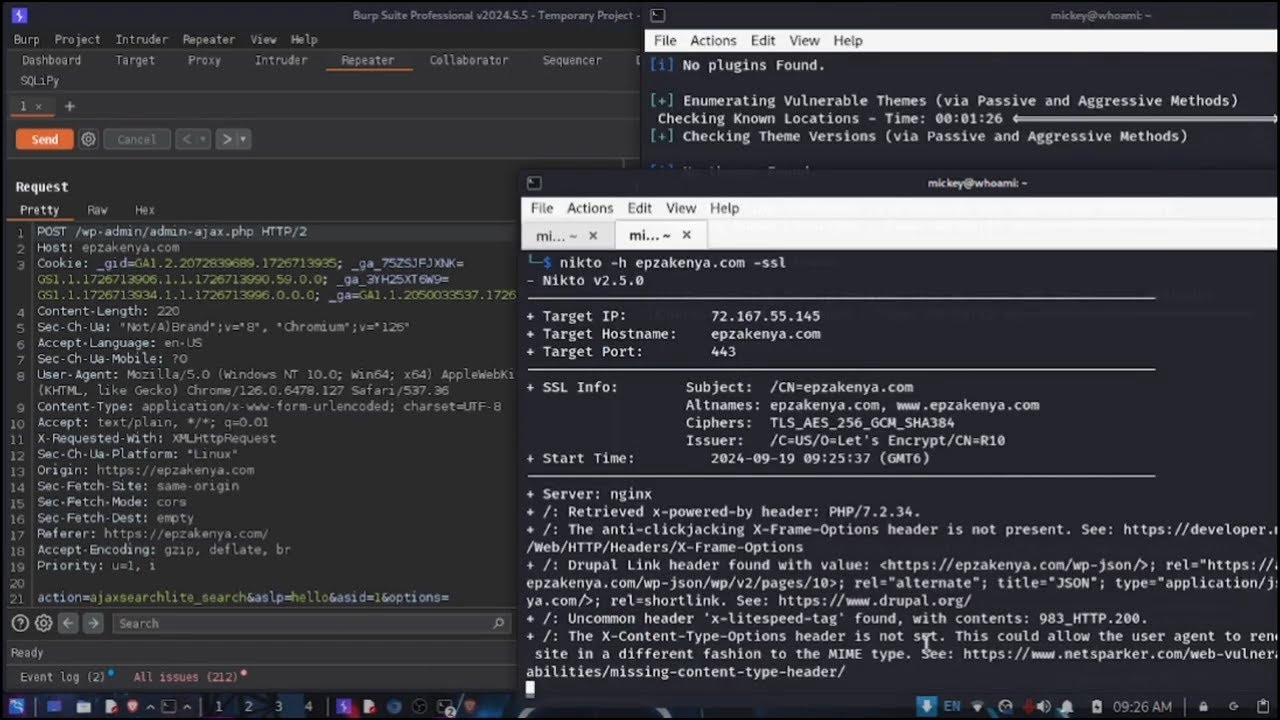1280x720 pixels.
Task: Open View menu in front terminal
Action: (681, 208)
